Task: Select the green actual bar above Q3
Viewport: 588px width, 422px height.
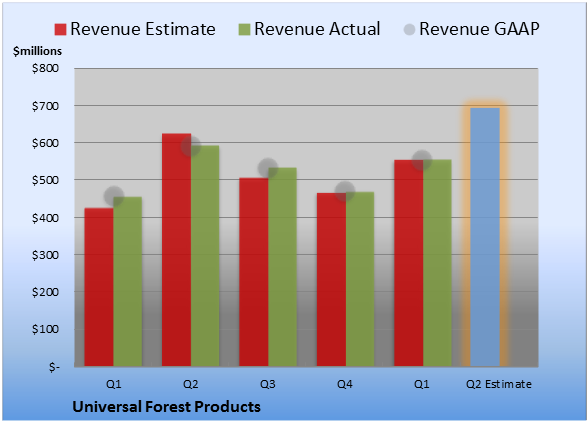Action: (x=282, y=267)
